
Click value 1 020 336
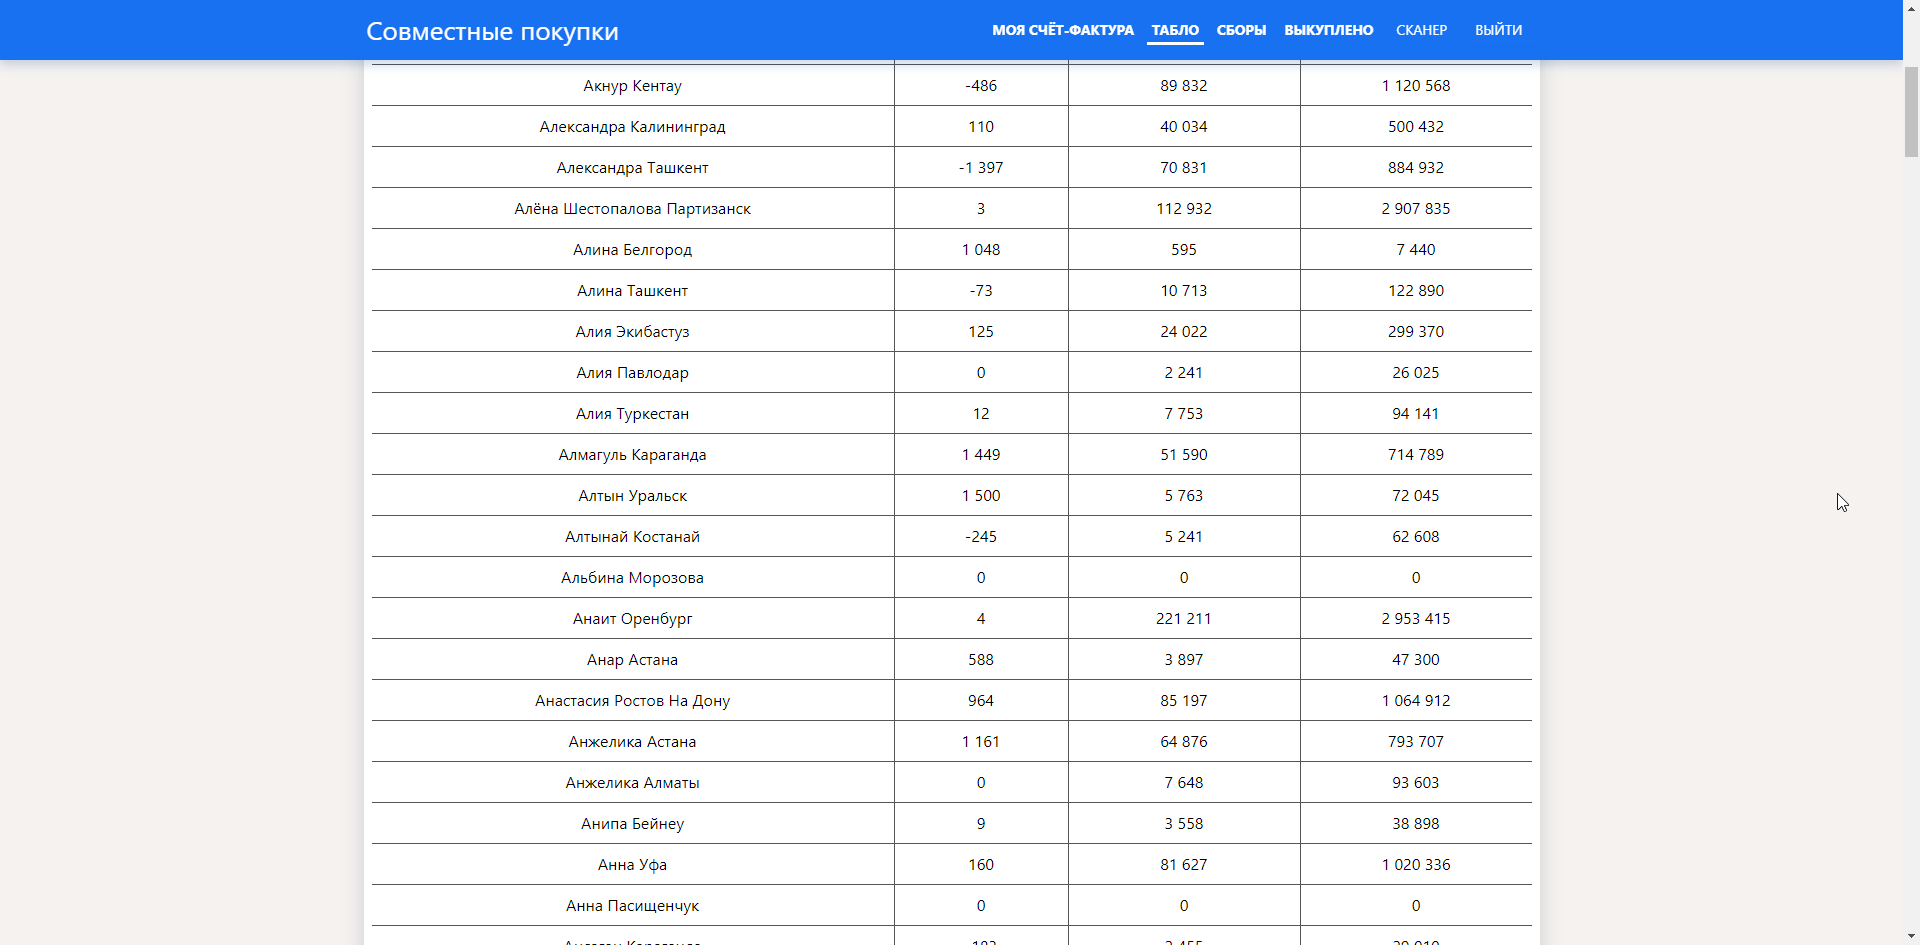tap(1416, 865)
